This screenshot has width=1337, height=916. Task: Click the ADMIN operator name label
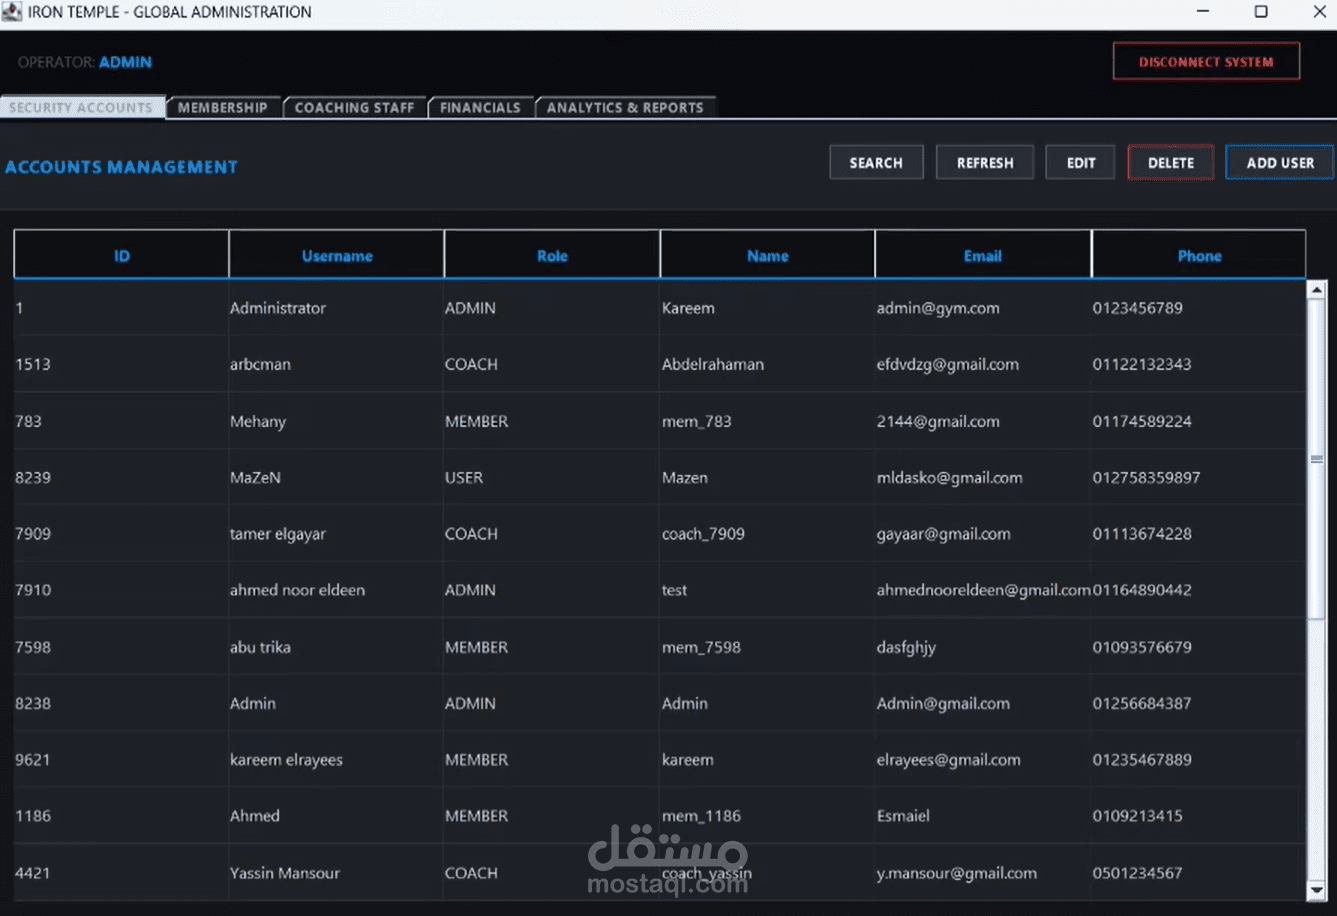[x=125, y=62]
